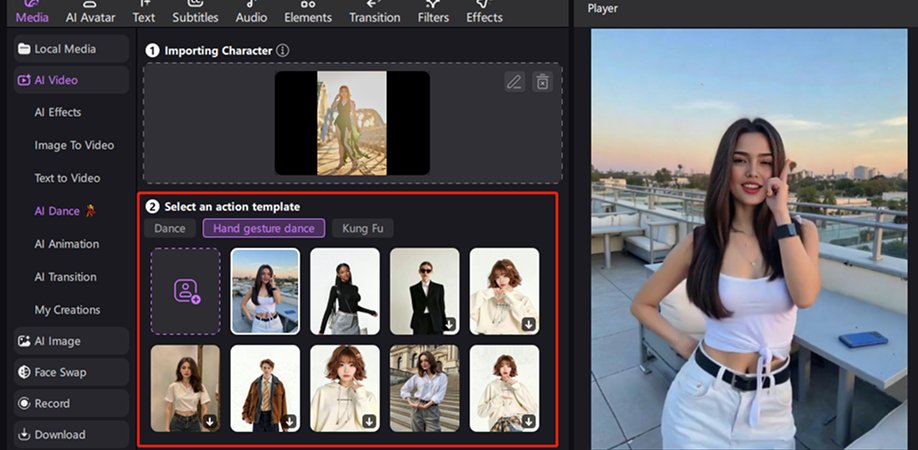The height and width of the screenshot is (450, 918).
Task: Open My Creations list
Action: tap(67, 310)
